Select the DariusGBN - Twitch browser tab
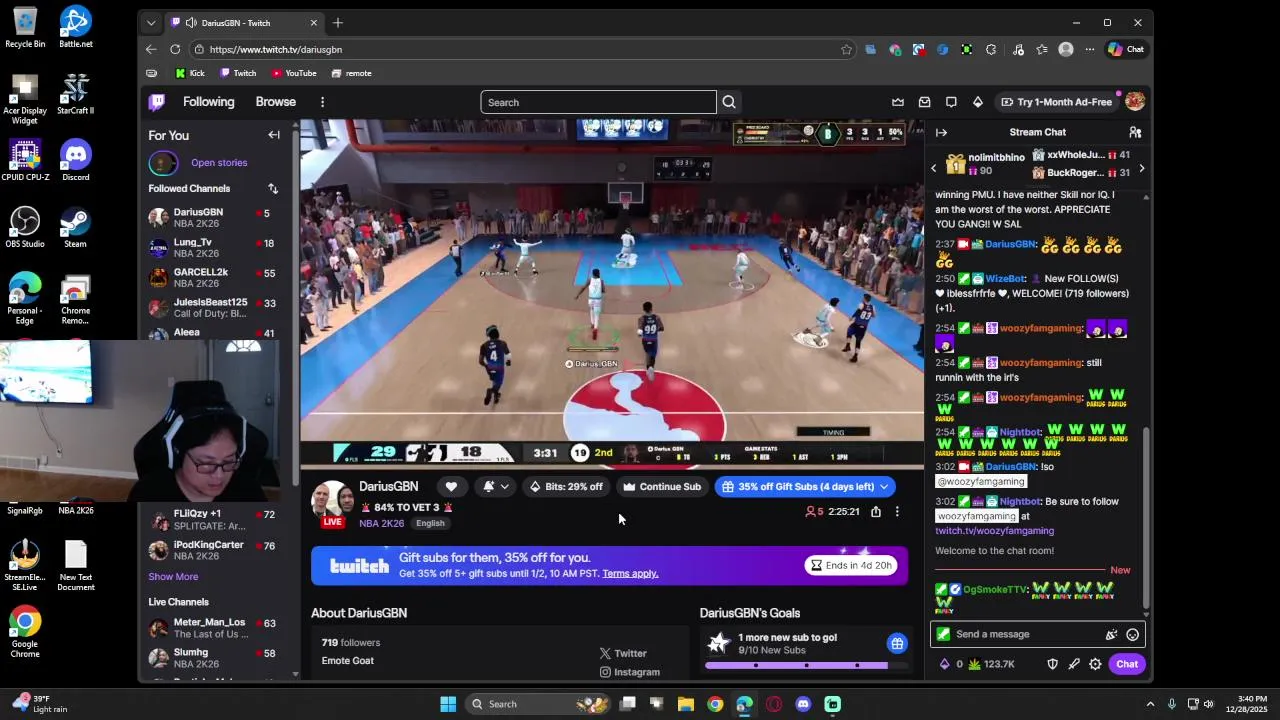The height and width of the screenshot is (720, 1280). coord(244,23)
